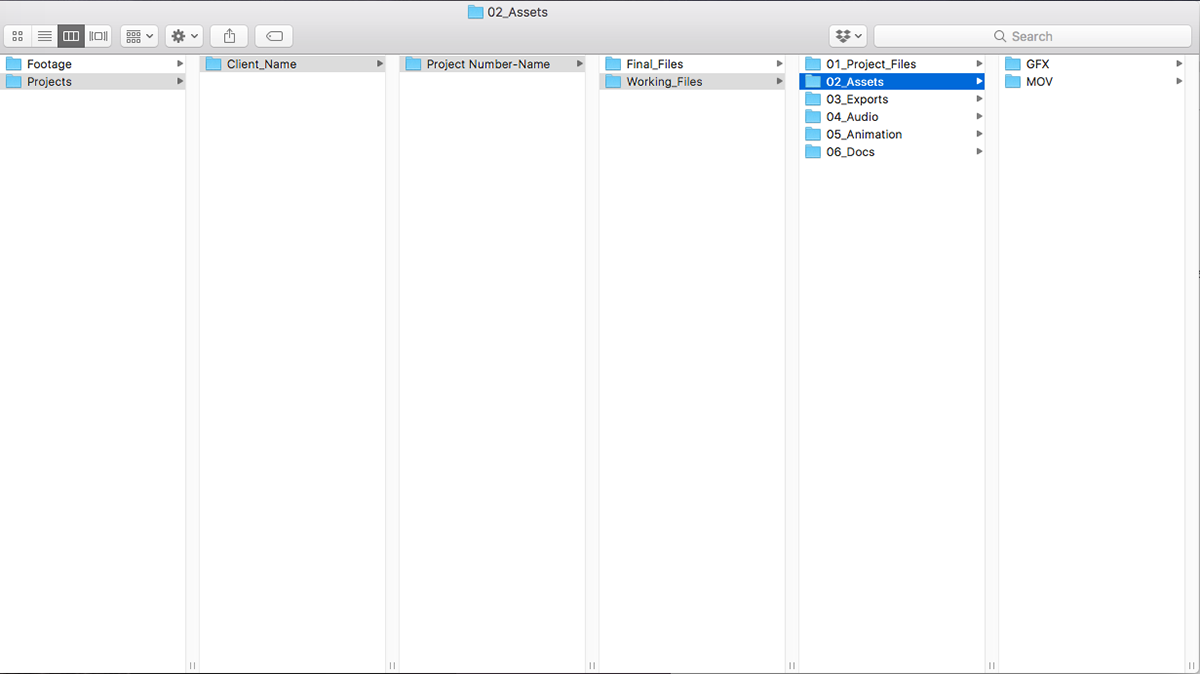Click the Footage folder icon
The width and height of the screenshot is (1200, 674).
tap(14, 64)
